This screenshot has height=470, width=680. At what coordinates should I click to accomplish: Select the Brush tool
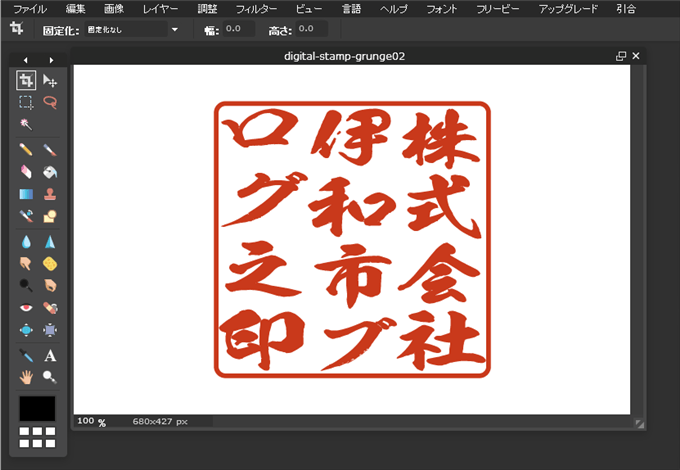[50, 150]
